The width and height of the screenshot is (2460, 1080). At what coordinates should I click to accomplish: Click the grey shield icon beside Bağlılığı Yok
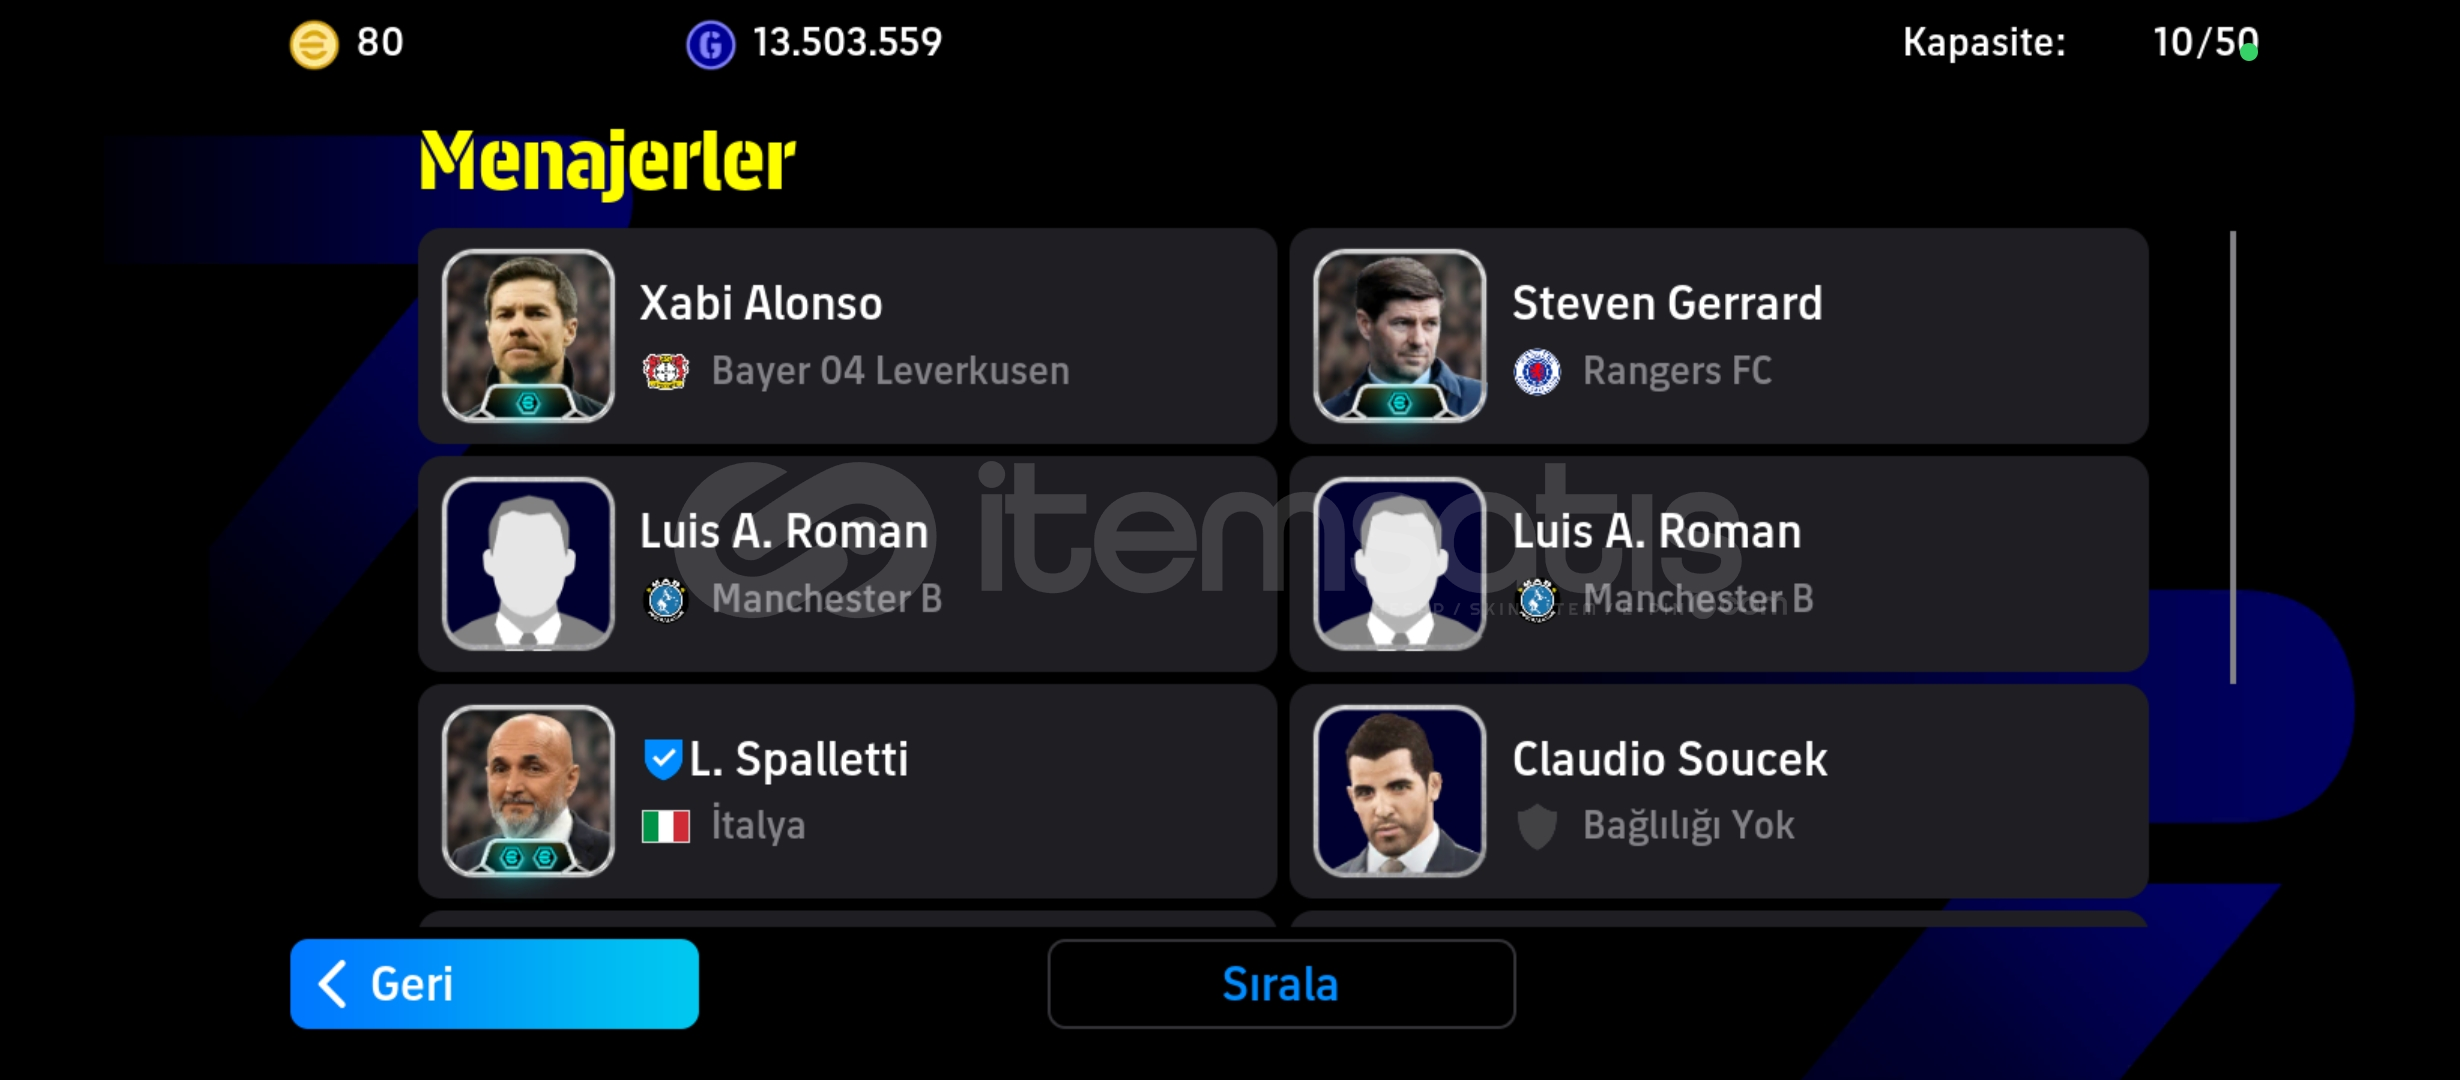point(1537,826)
